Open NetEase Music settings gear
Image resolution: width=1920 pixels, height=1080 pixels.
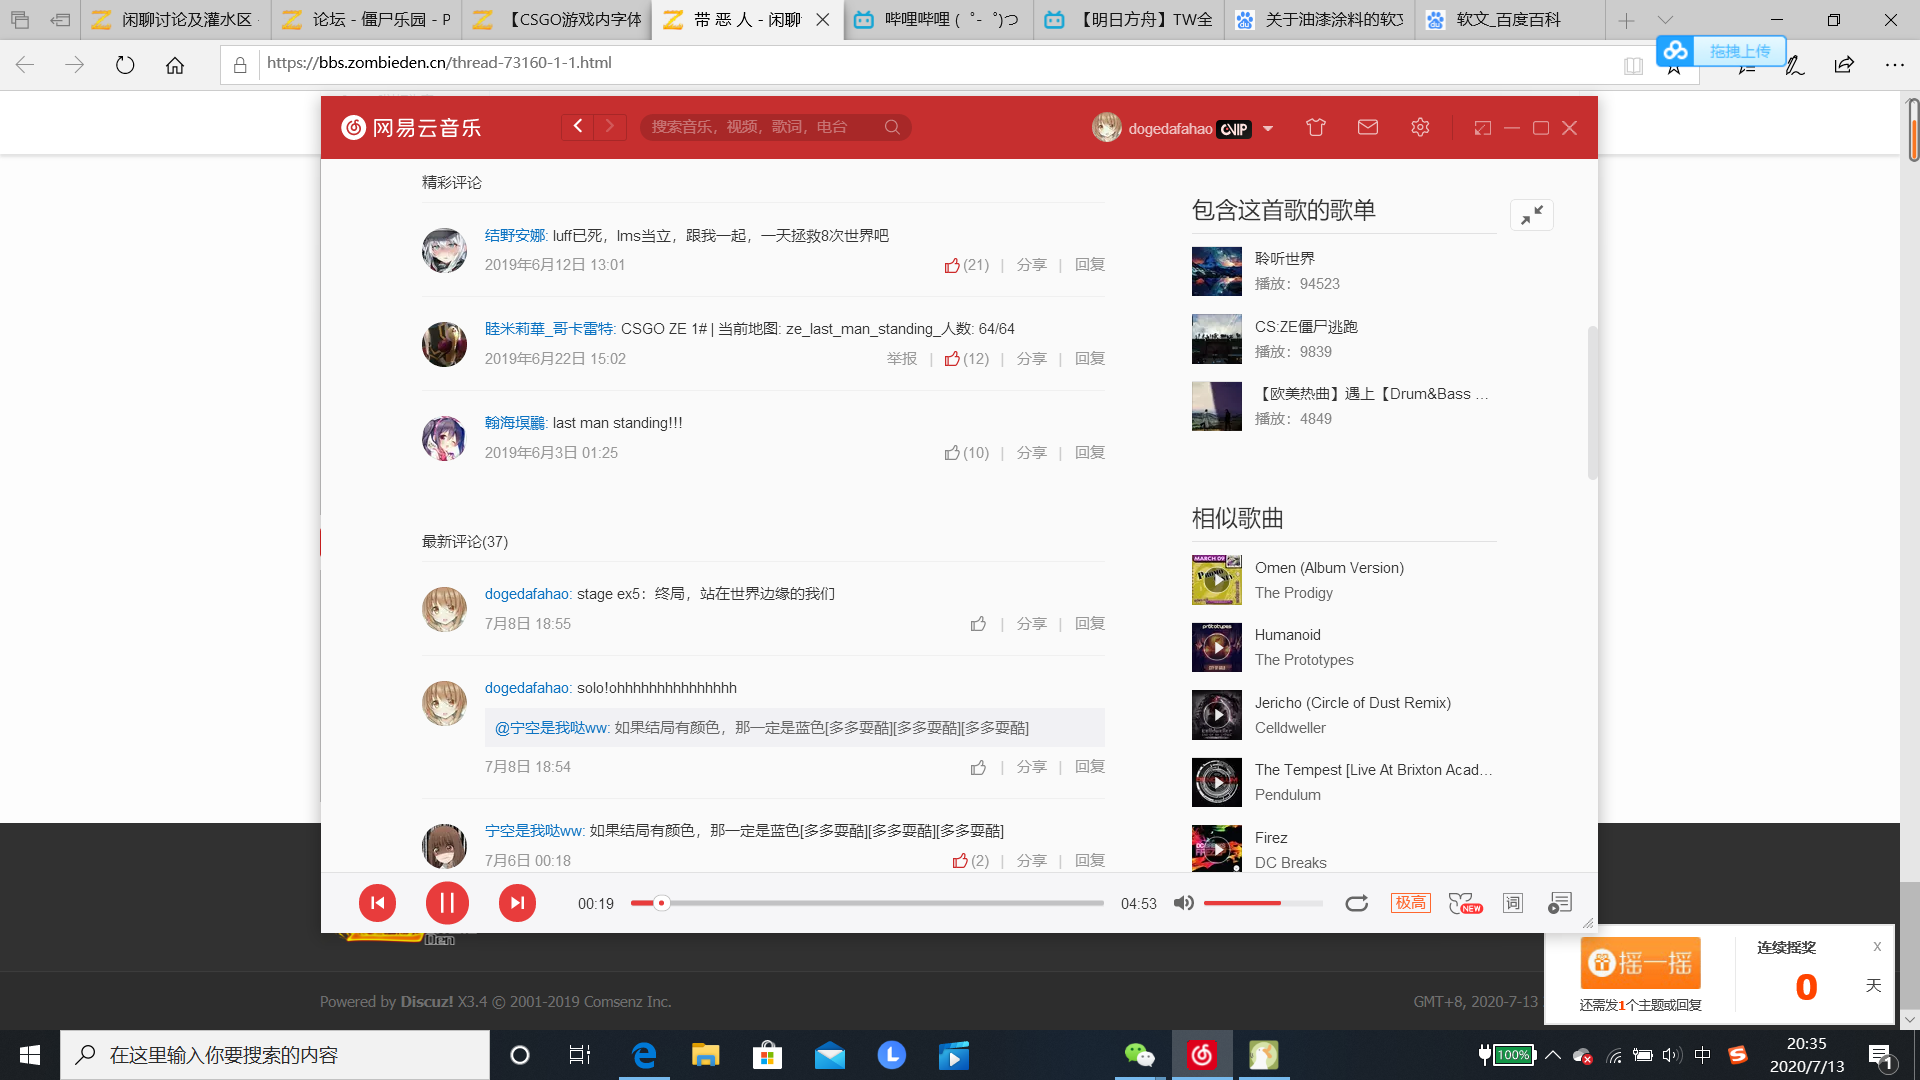1419,127
